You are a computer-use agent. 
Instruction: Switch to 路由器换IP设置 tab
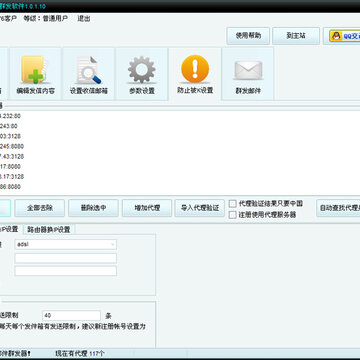[x=49, y=229]
